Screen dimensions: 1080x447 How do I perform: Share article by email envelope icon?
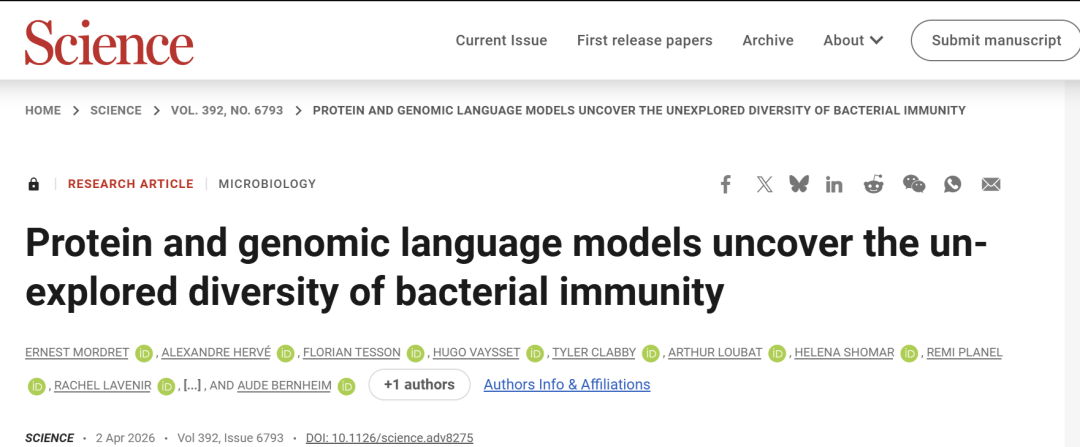(x=991, y=184)
